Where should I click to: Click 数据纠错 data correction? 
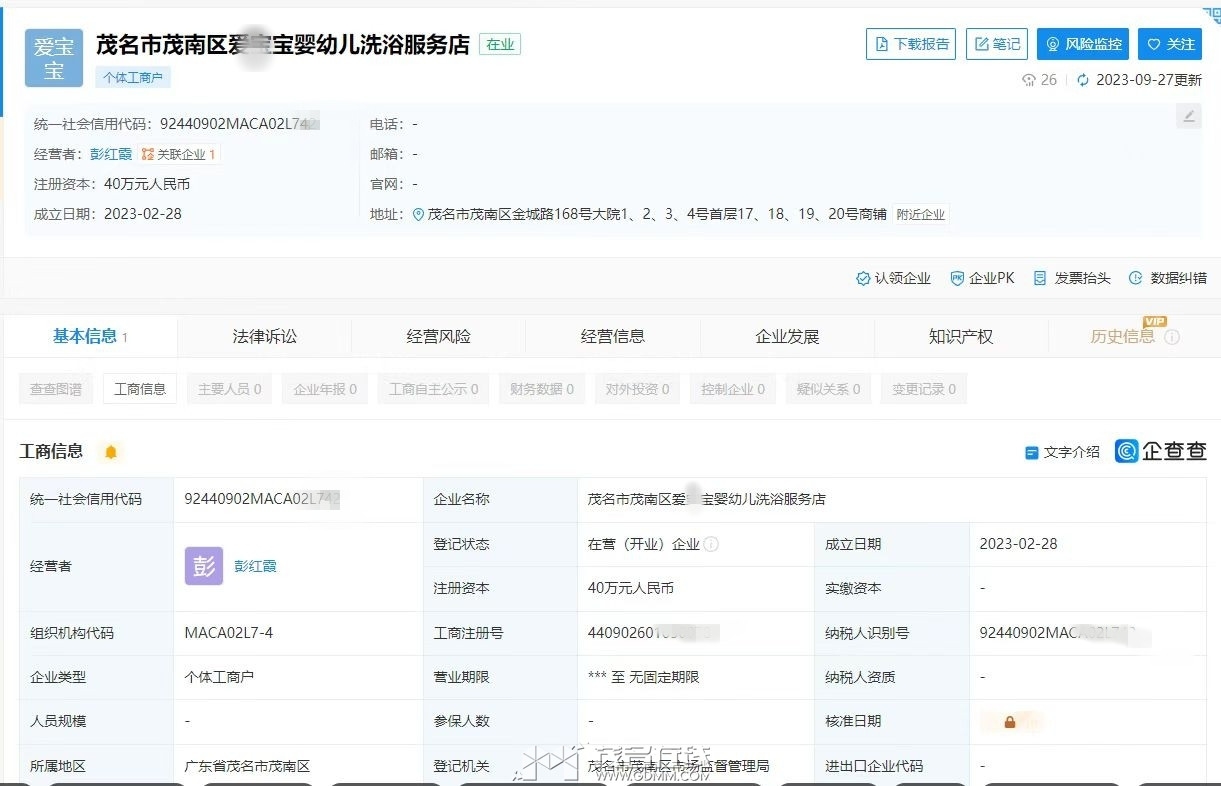1168,278
